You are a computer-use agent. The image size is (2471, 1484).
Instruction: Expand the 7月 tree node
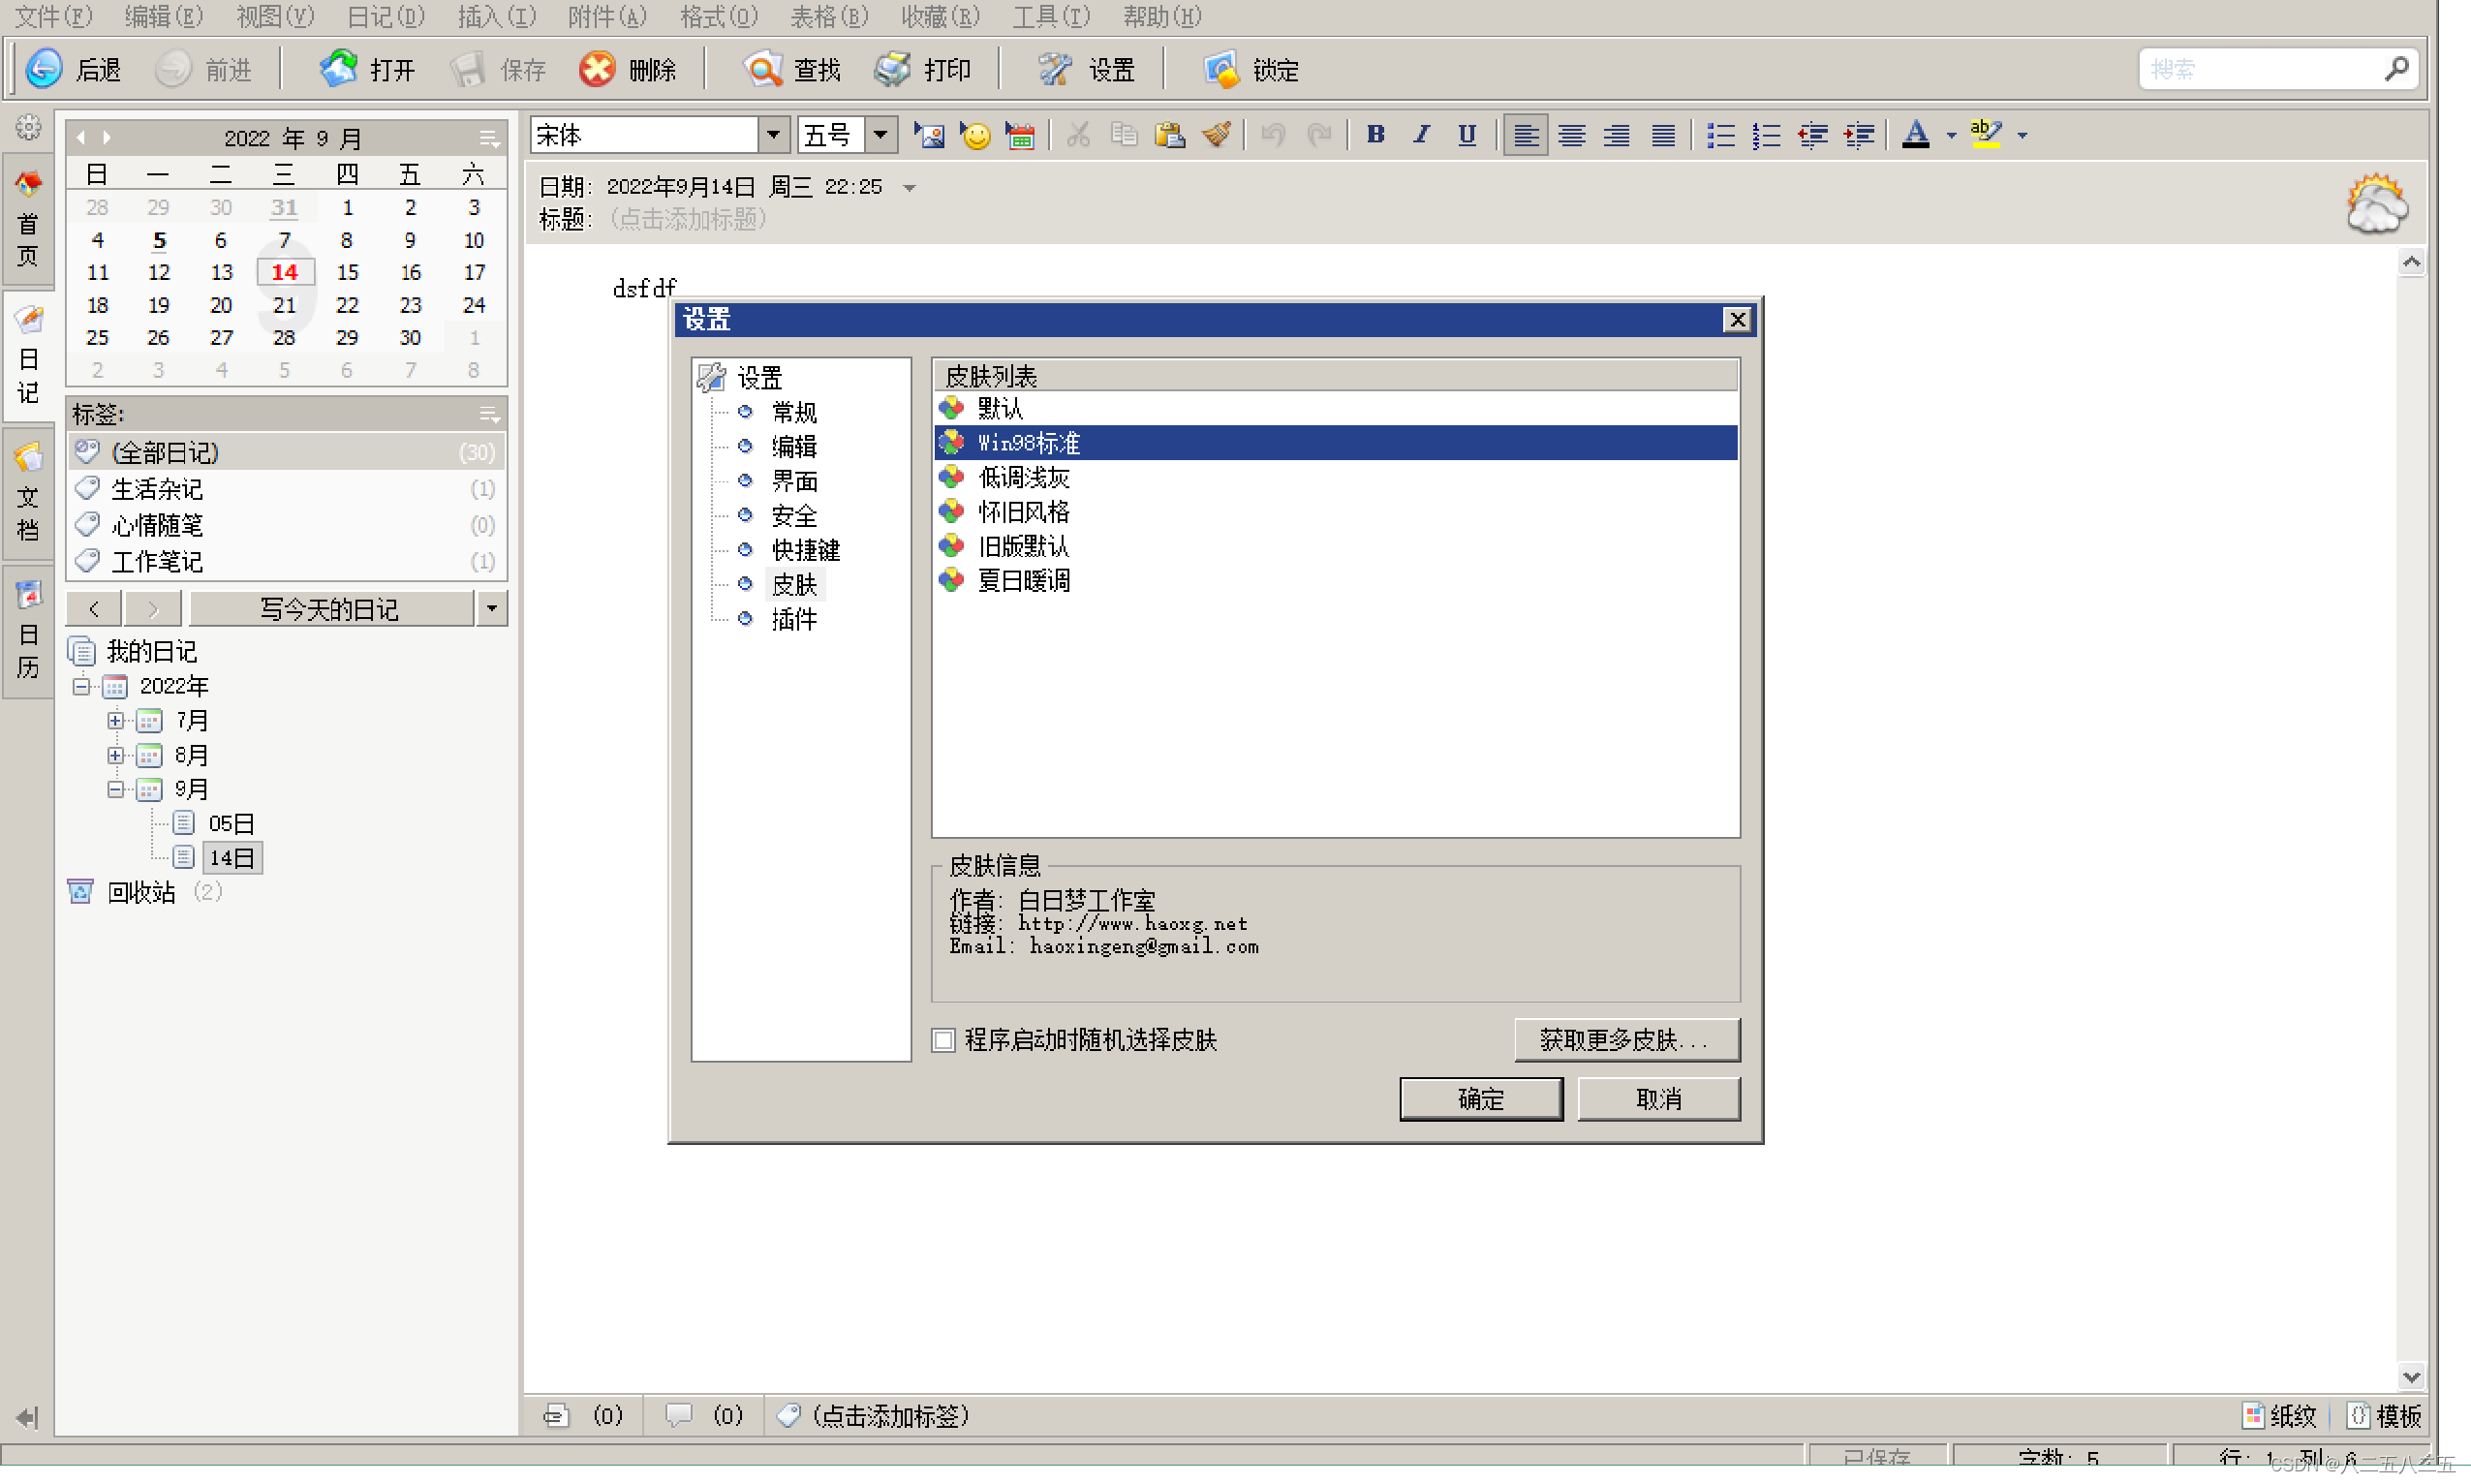point(116,720)
